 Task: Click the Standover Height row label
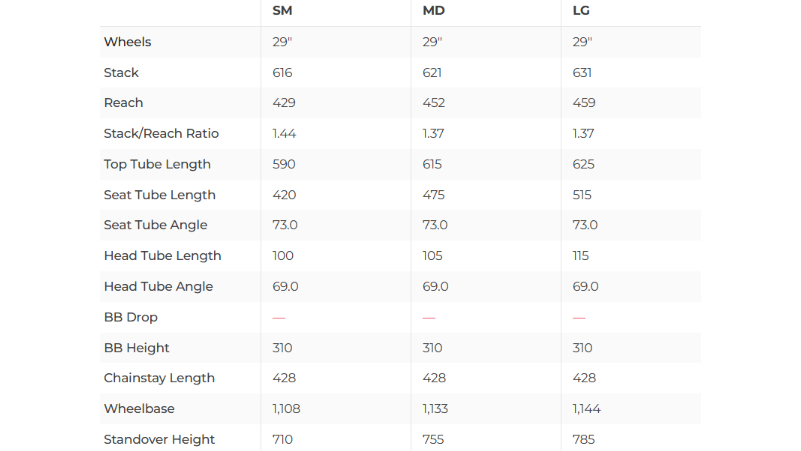[x=159, y=439]
